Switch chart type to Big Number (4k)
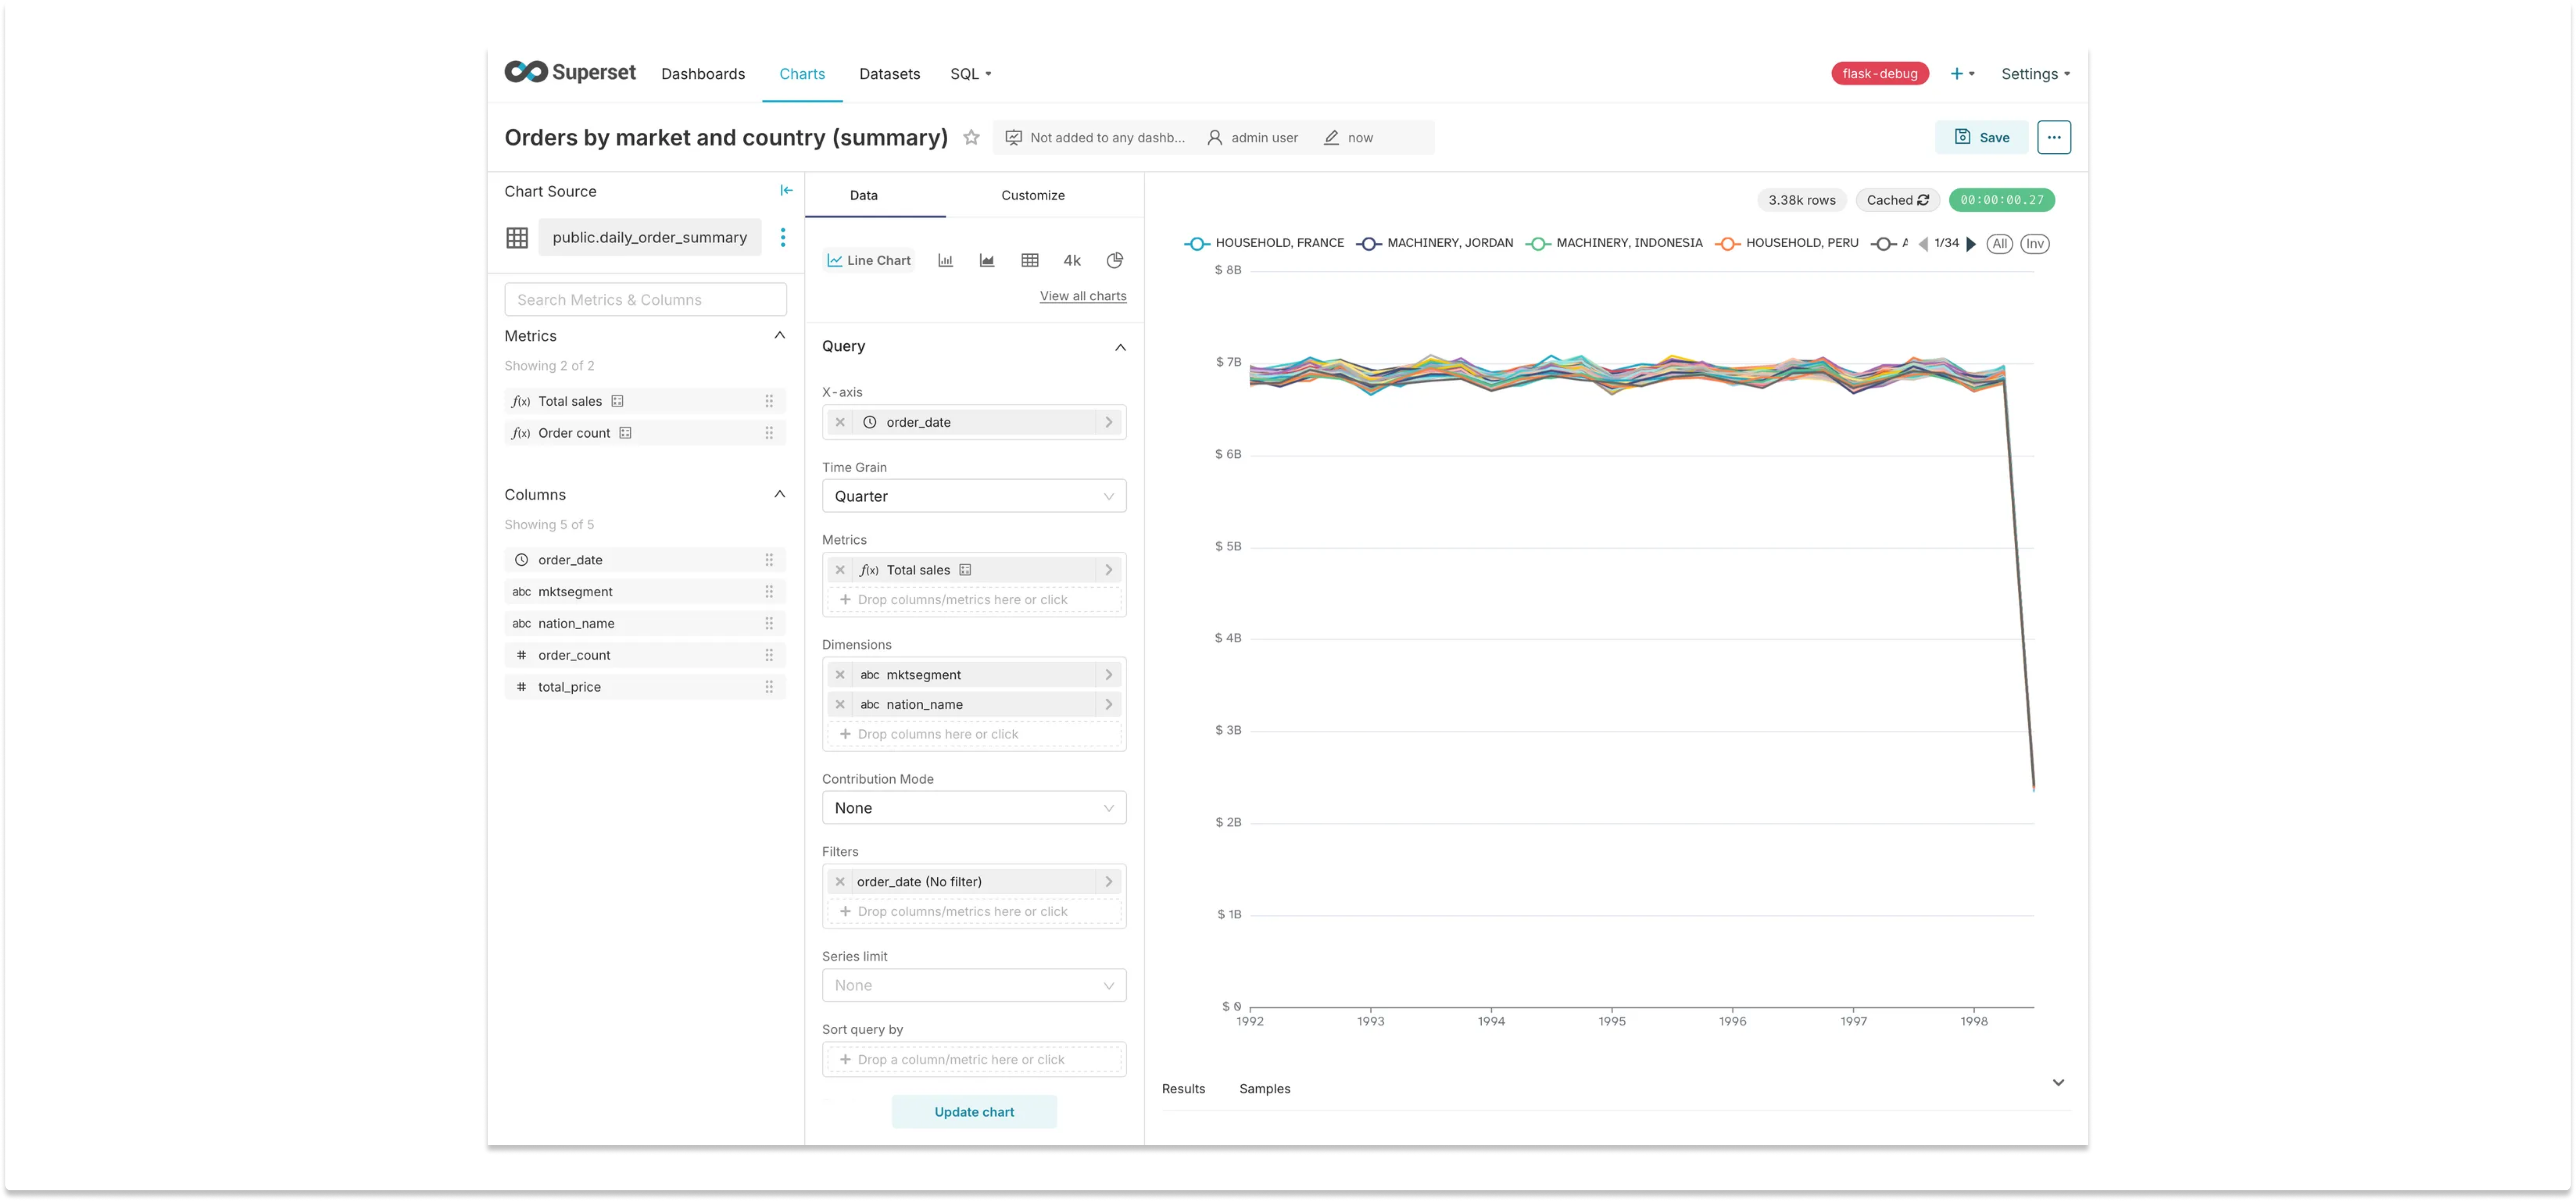The width and height of the screenshot is (2576, 1201). pos(1071,260)
